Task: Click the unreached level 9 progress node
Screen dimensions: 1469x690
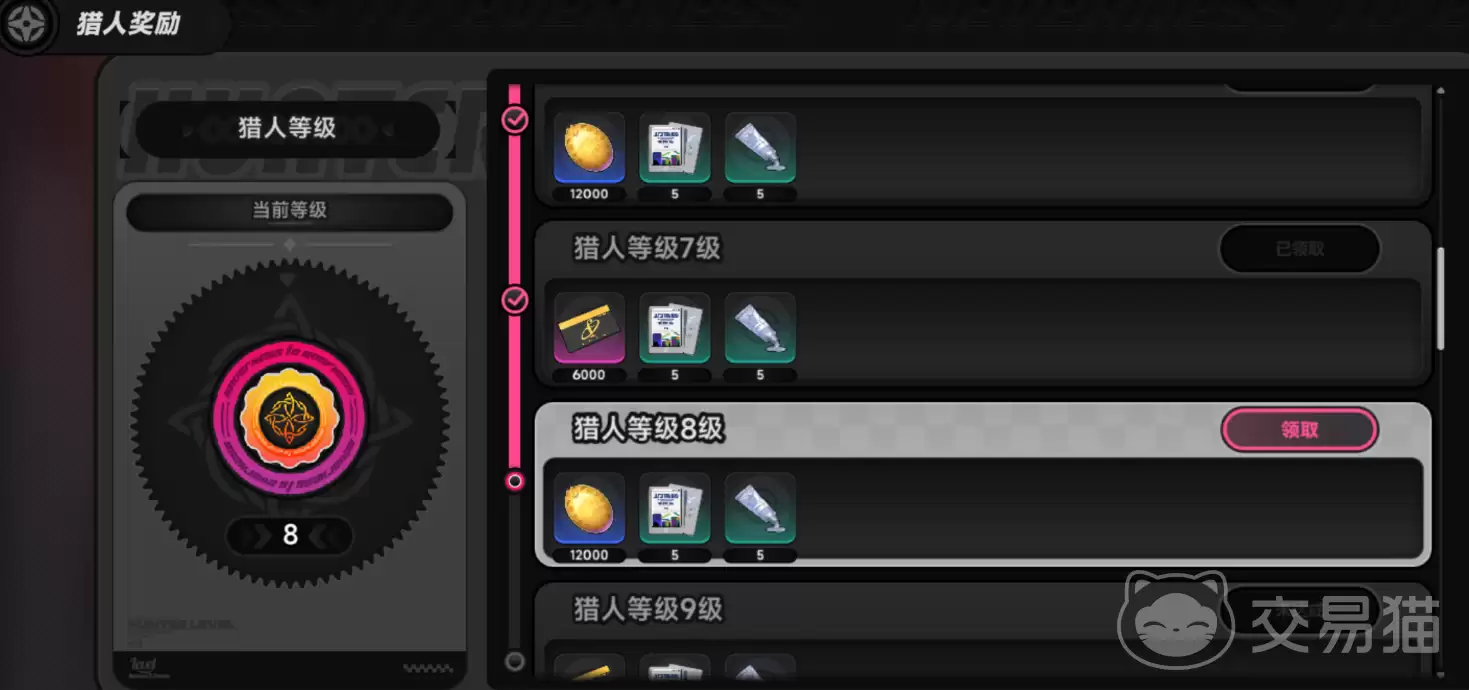Action: click(515, 661)
